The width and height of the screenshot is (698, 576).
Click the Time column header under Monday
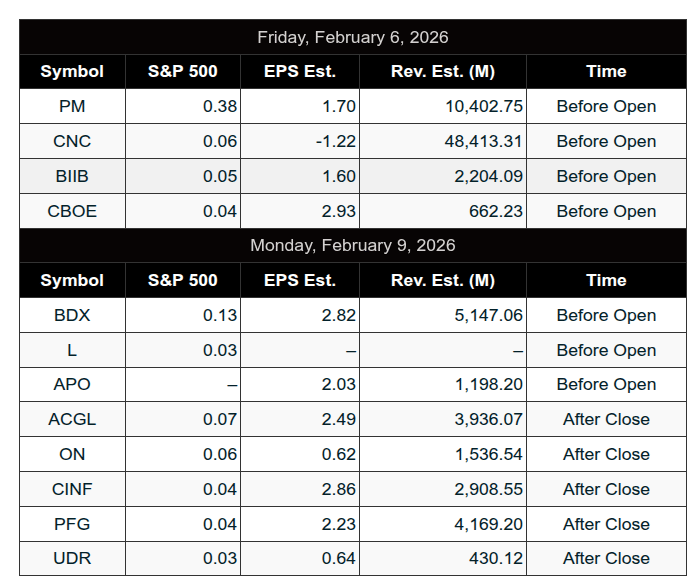click(x=606, y=281)
